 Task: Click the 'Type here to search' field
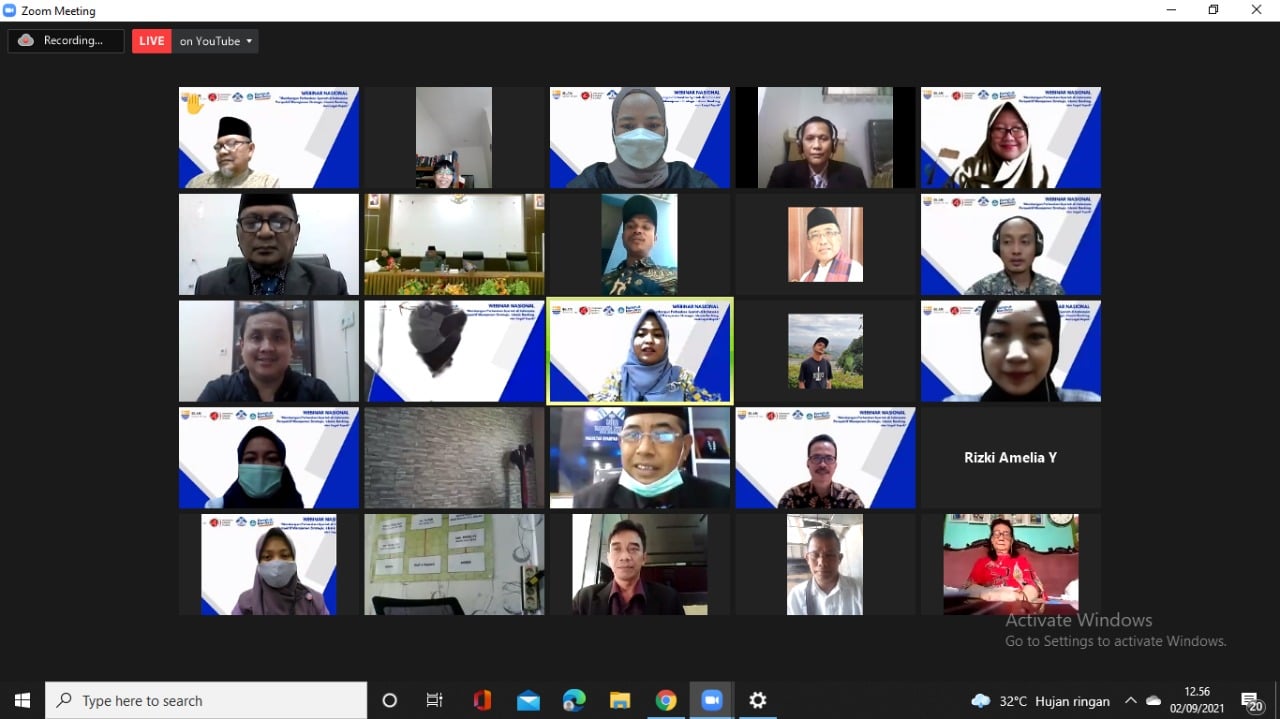[200, 700]
